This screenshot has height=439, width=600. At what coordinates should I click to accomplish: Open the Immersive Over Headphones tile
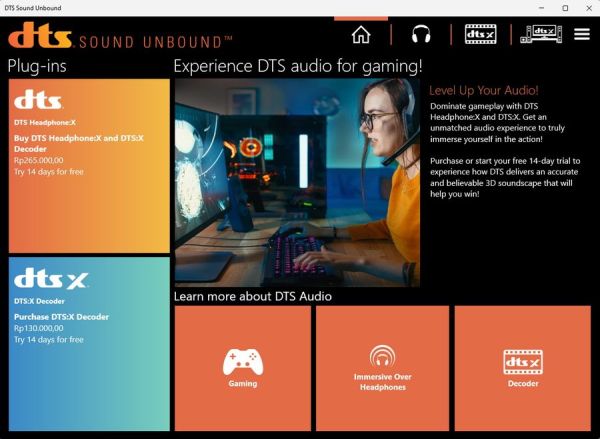(x=382, y=368)
